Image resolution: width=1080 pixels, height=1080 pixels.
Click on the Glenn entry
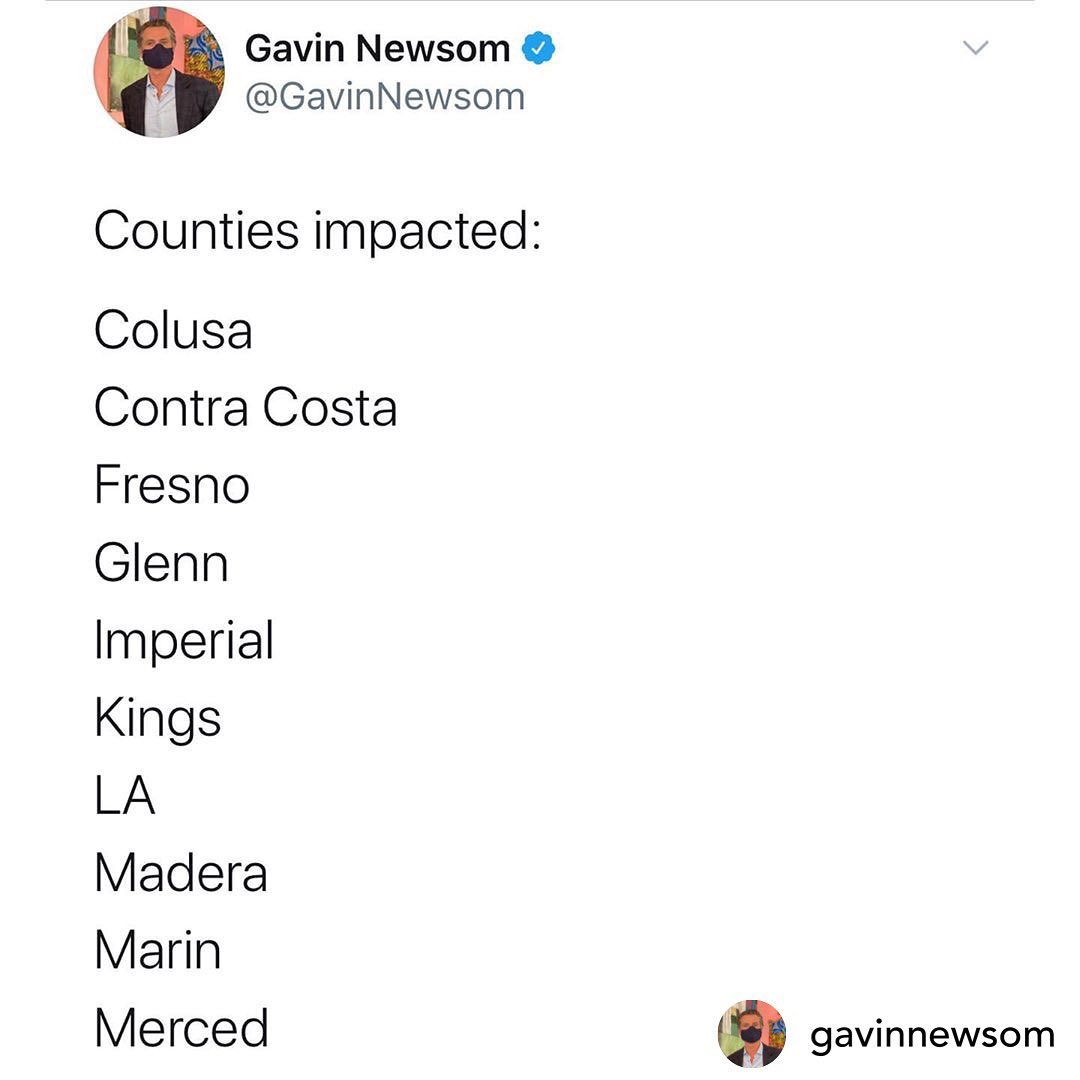click(161, 563)
